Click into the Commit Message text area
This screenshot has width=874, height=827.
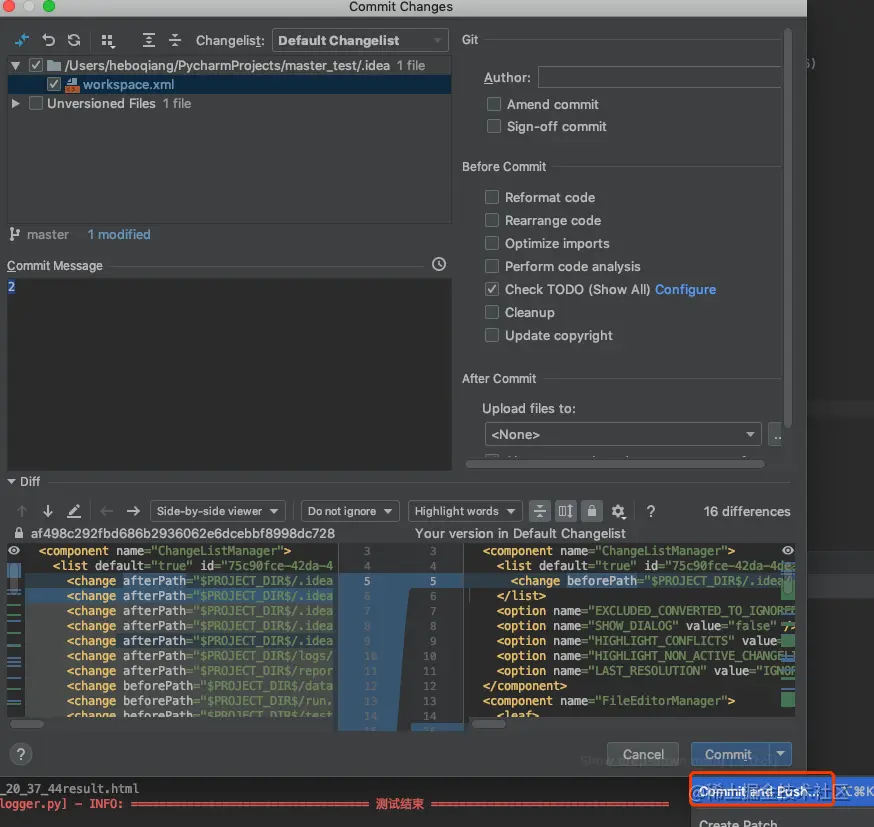[229, 374]
